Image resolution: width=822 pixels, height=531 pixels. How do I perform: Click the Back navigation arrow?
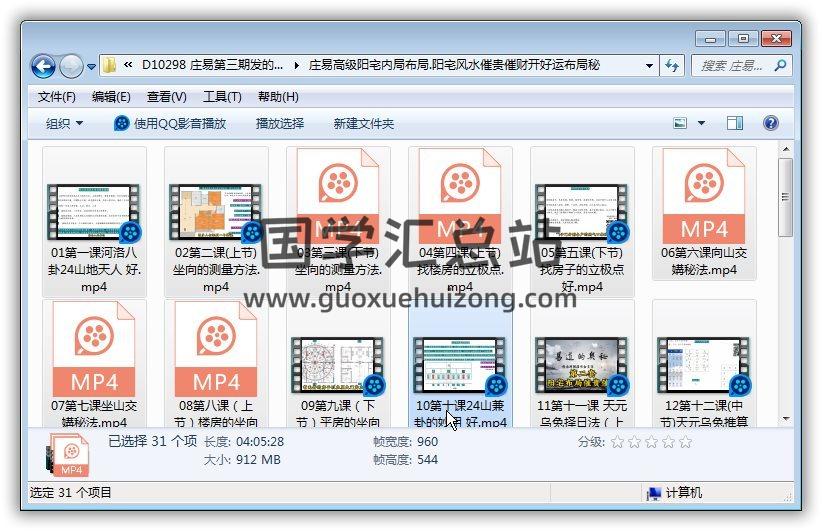point(43,67)
